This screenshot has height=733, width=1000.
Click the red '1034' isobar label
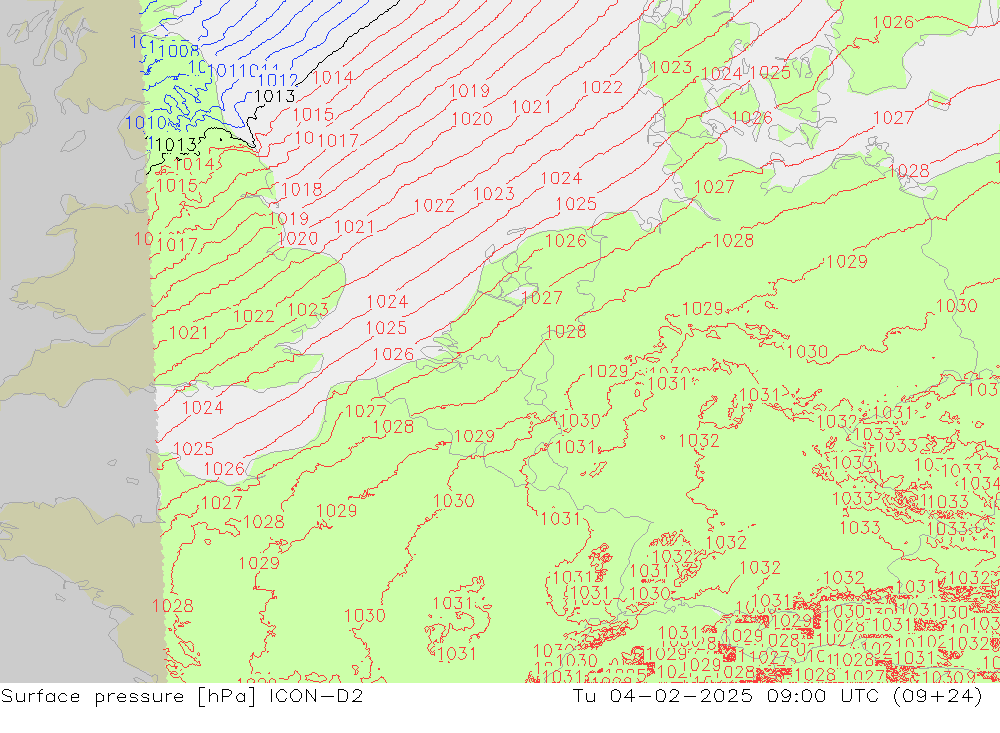(x=980, y=484)
